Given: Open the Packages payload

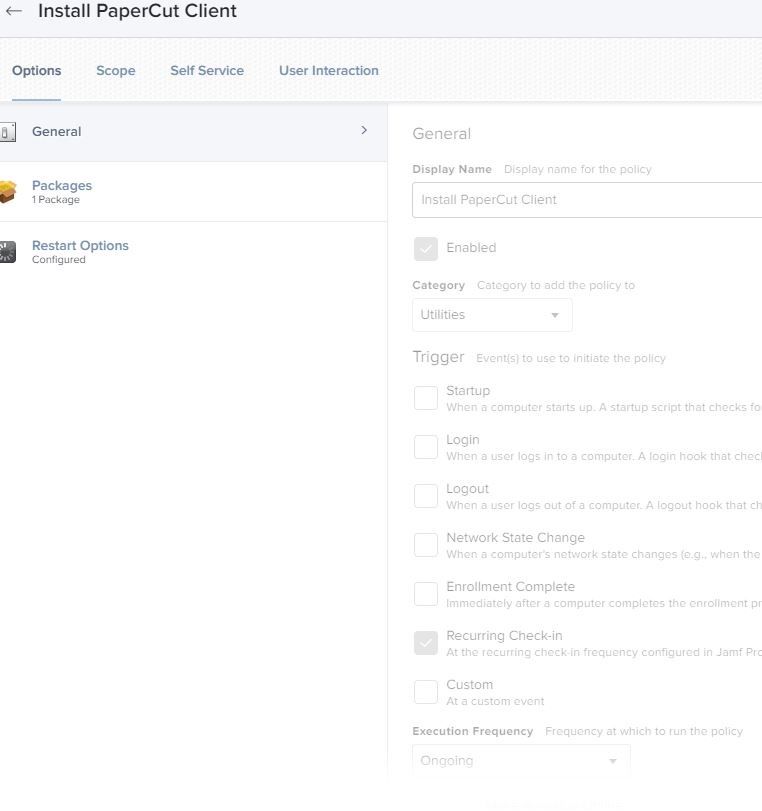Looking at the screenshot, I should (x=193, y=192).
